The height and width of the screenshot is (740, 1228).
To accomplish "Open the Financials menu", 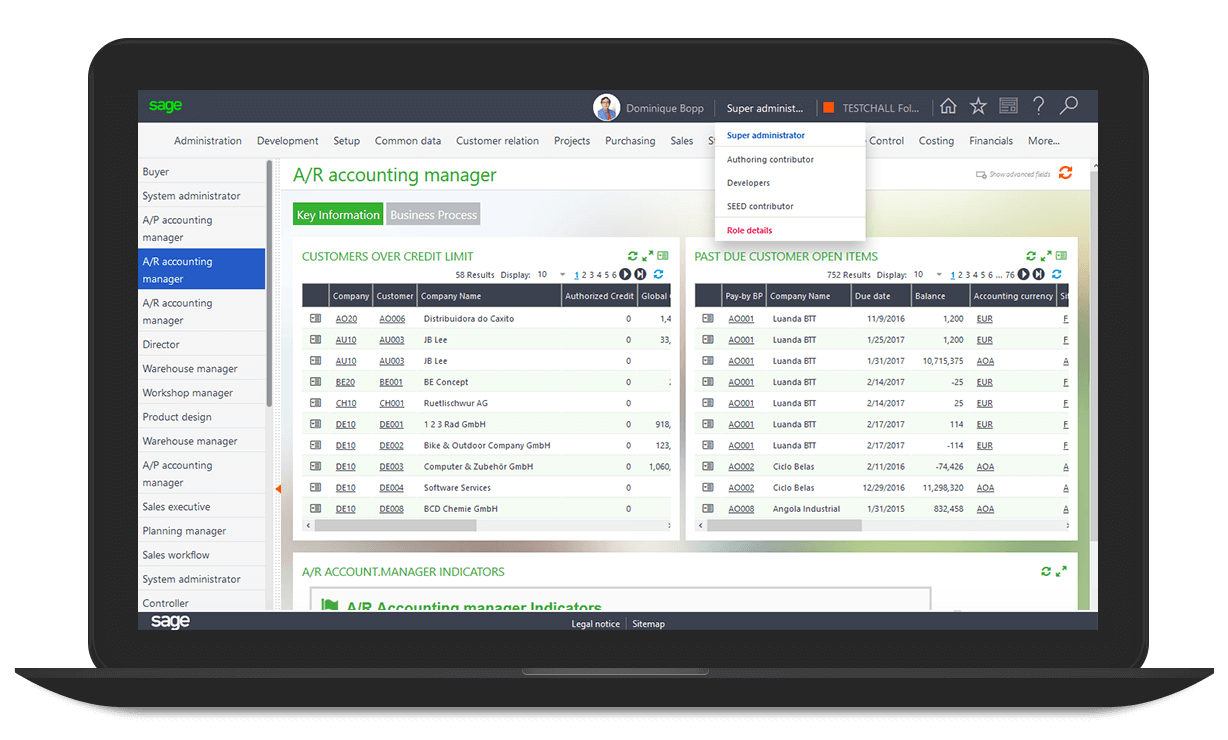I will (x=991, y=141).
